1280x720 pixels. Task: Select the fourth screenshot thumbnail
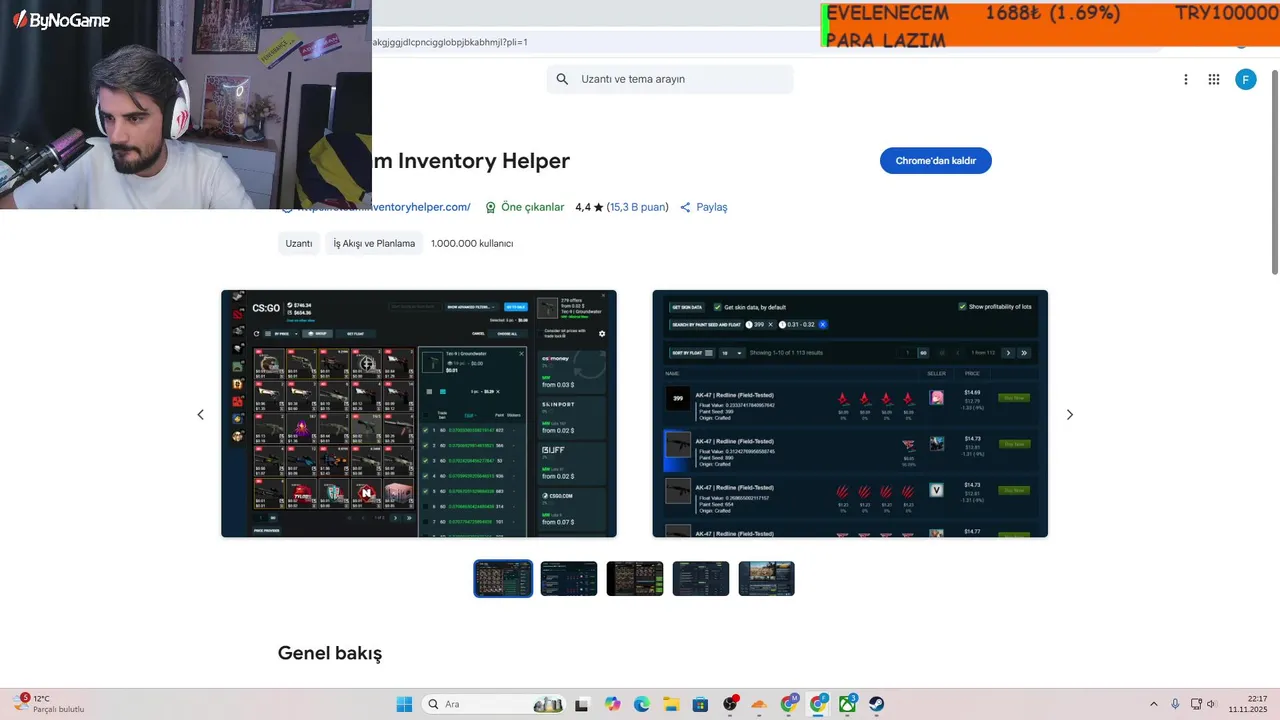pos(701,578)
